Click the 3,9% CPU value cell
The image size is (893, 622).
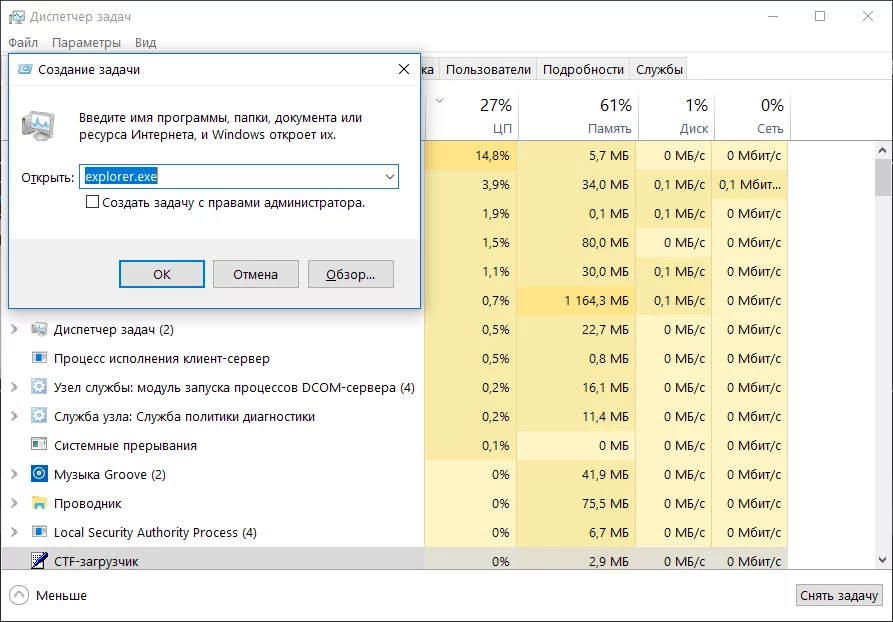coord(471,185)
